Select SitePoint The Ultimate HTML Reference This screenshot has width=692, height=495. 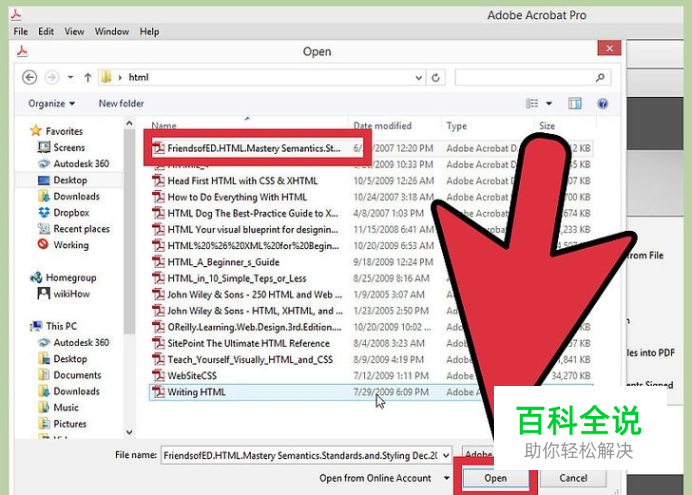point(248,344)
